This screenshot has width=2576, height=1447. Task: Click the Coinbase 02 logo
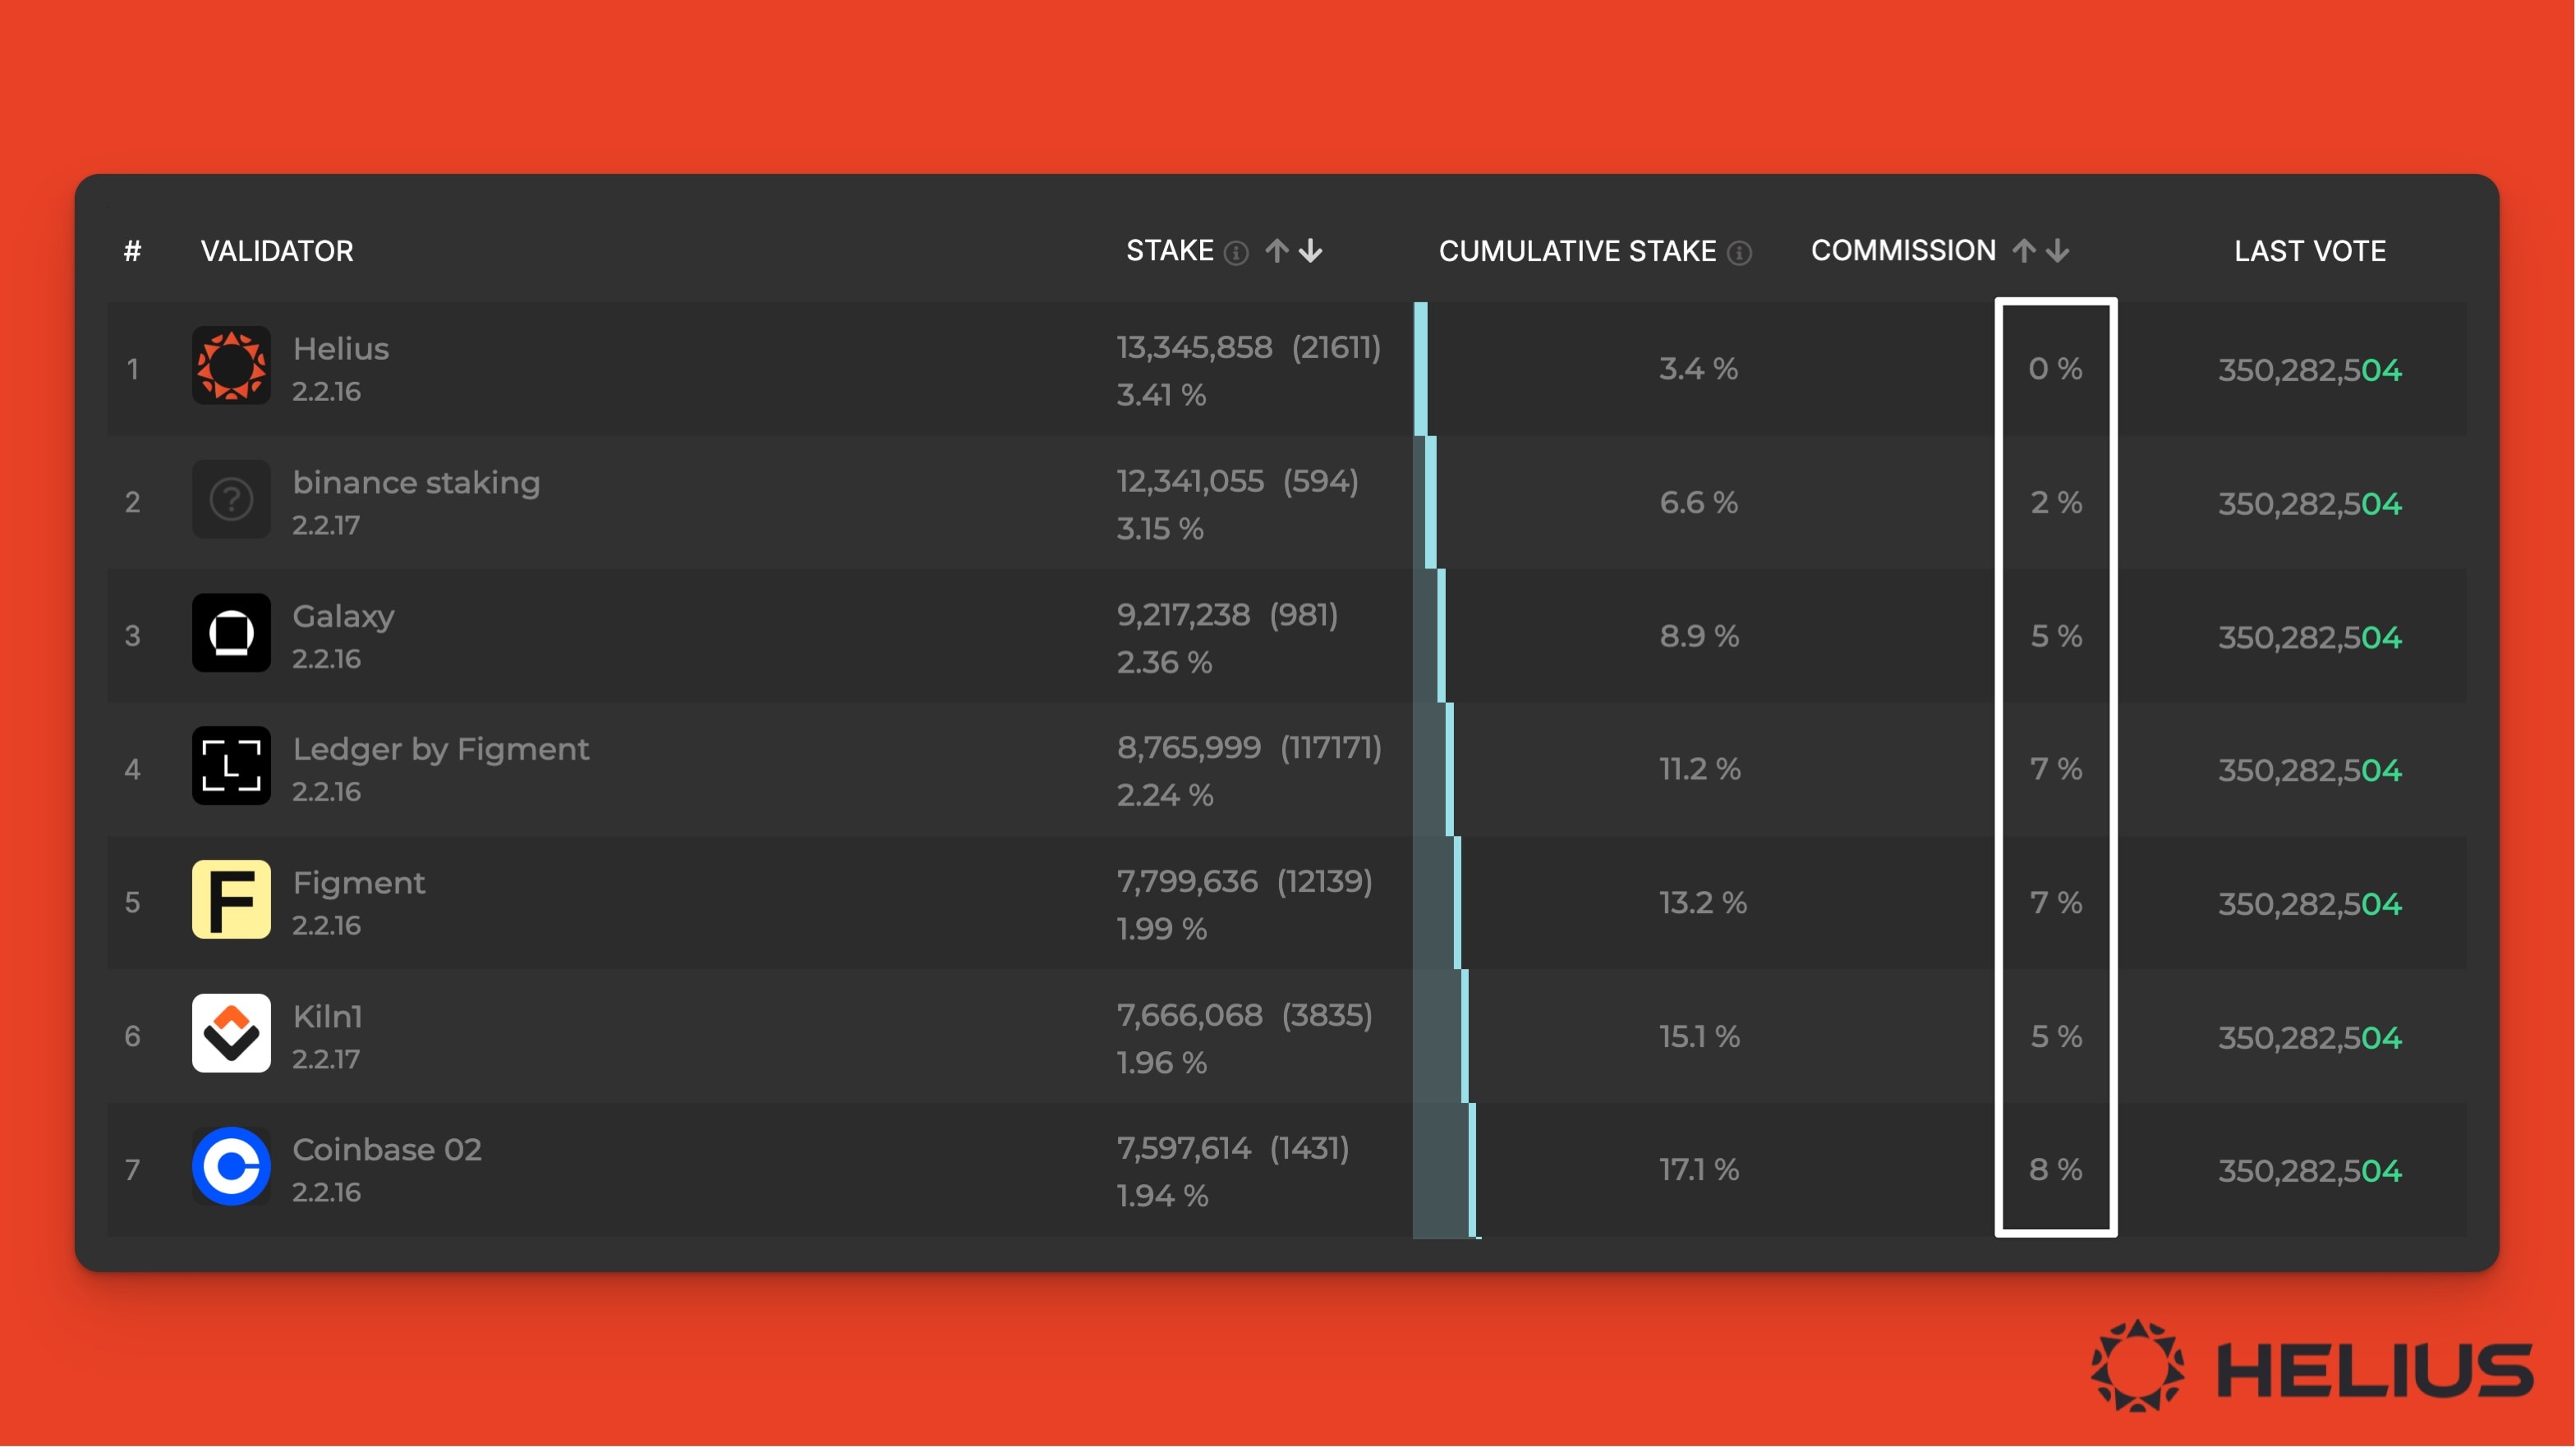coord(231,1165)
